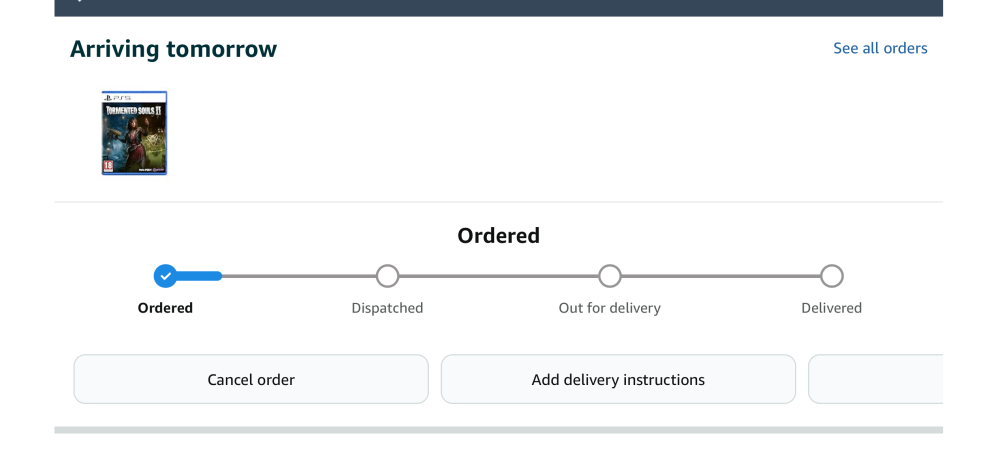Open the See all orders link
This screenshot has width=1000, height=462.
pyautogui.click(x=880, y=48)
